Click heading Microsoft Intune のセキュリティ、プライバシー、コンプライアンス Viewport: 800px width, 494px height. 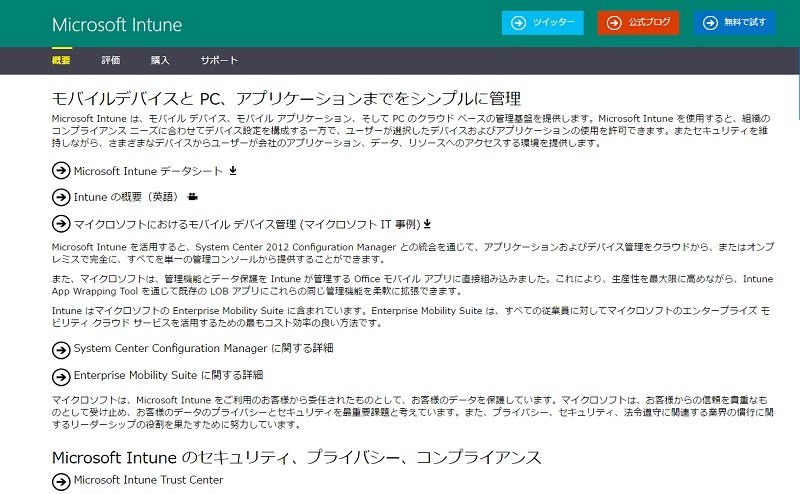[296, 457]
